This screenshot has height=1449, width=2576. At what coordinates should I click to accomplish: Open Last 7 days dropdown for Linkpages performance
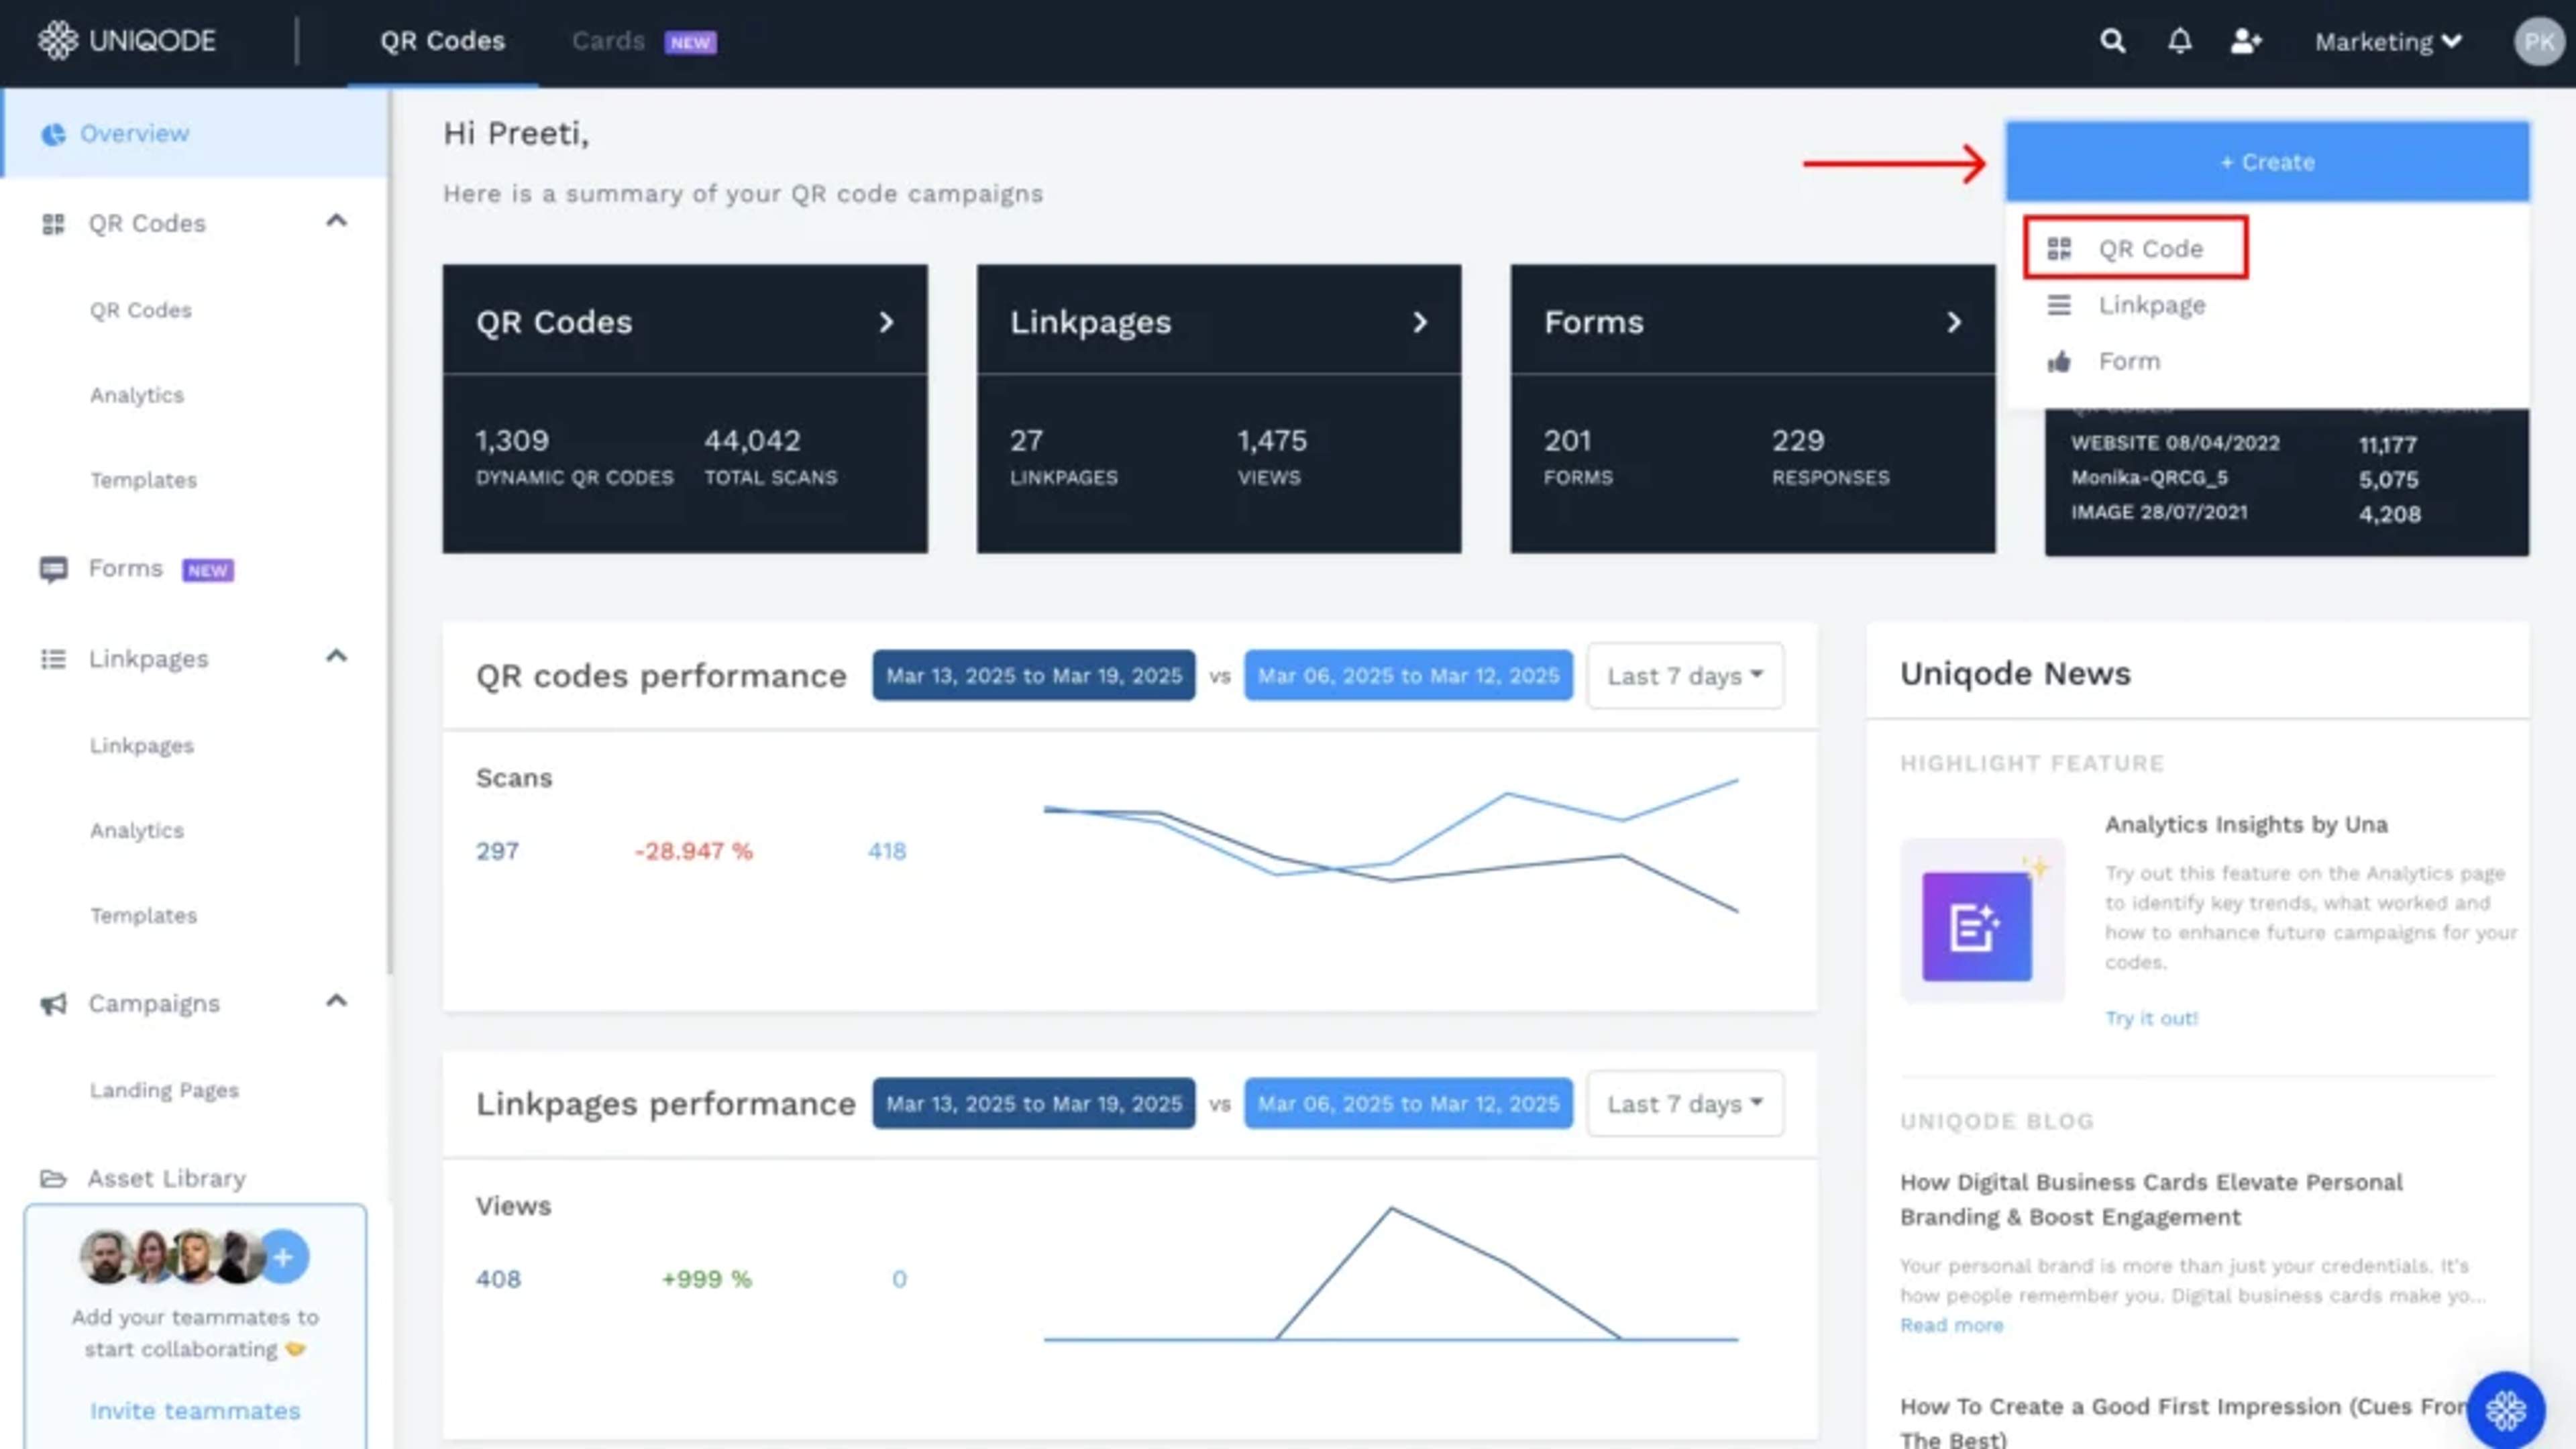click(1684, 1104)
